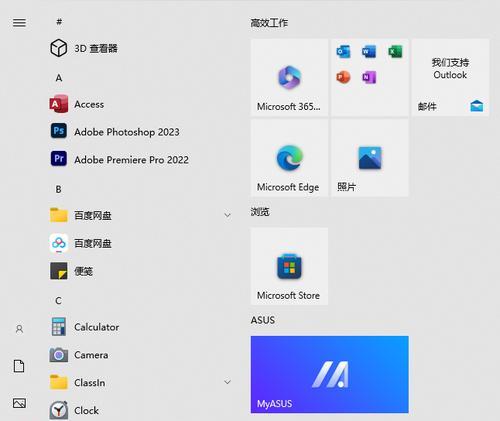This screenshot has height=421, width=500.
Task: Click the Excel icon in Office tile
Action: click(x=395, y=52)
